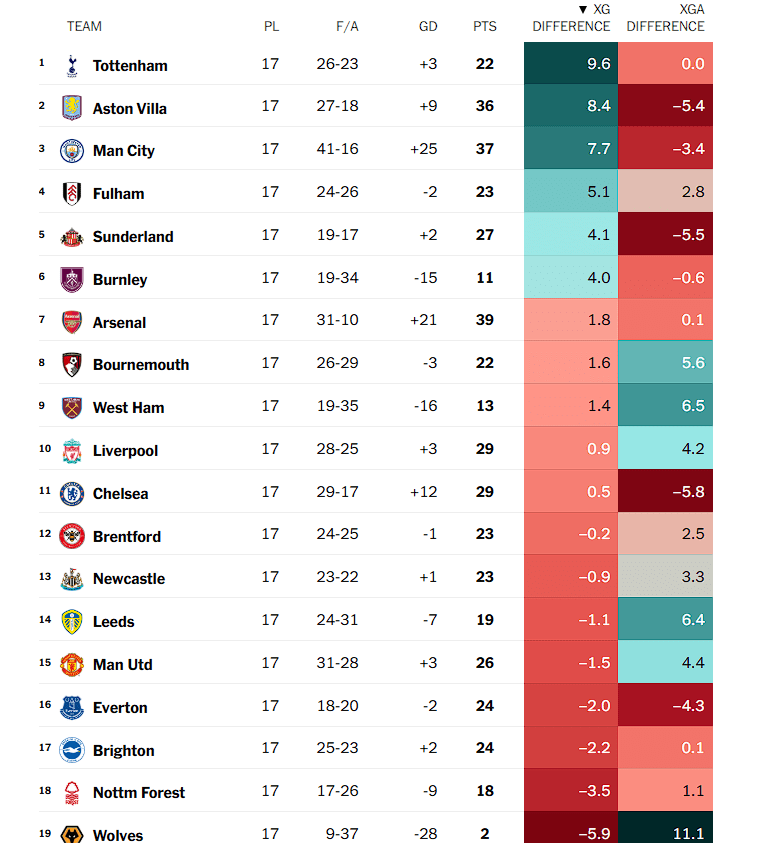Click the Man City badge icon

71,150
